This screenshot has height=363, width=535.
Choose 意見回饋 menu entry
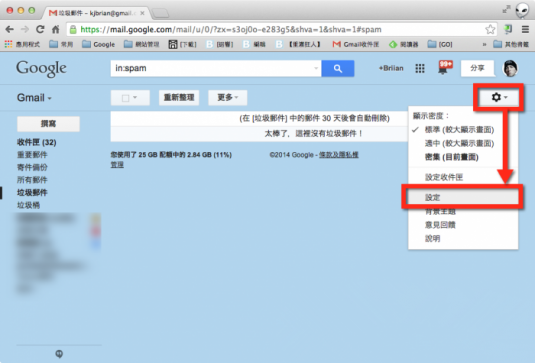click(440, 225)
